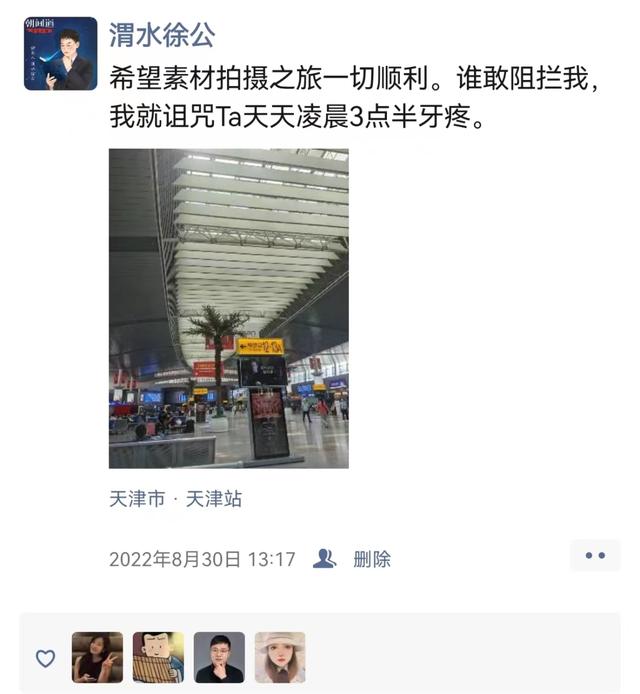Screen dimensions: 640x694
Task: Open the train station photo
Action: [x=229, y=308]
